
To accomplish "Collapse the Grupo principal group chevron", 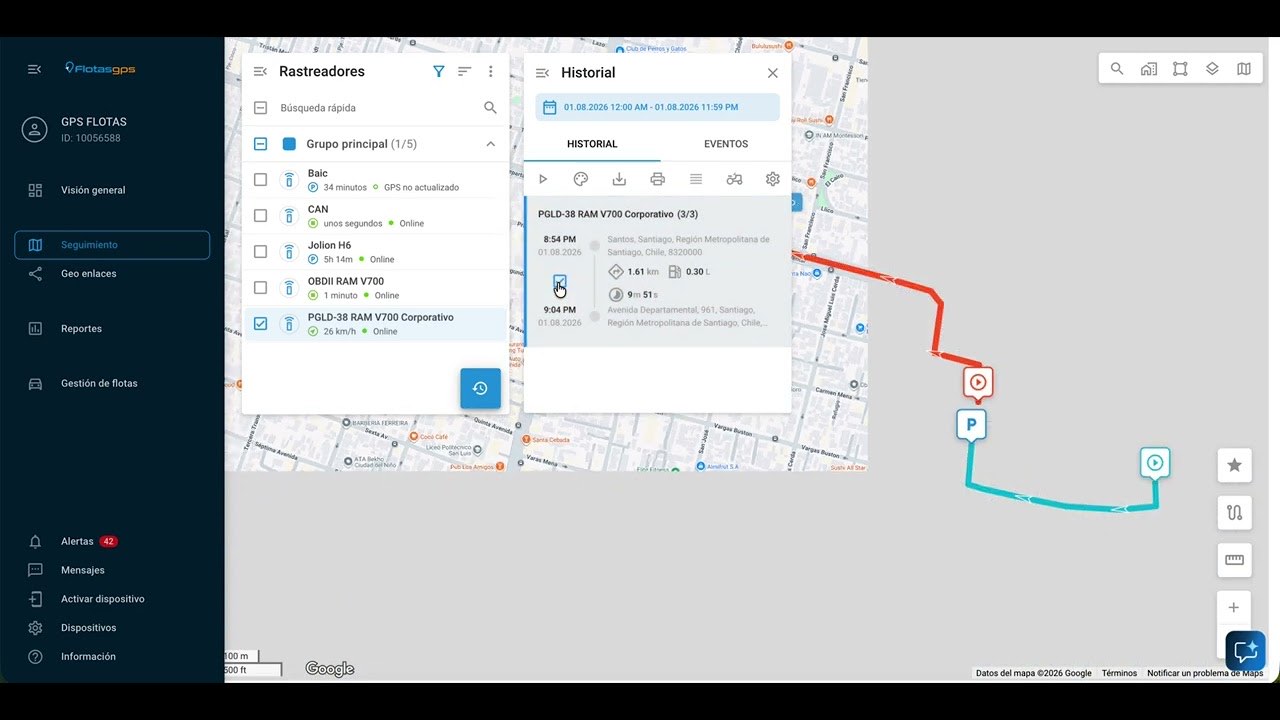I will pyautogui.click(x=490, y=144).
